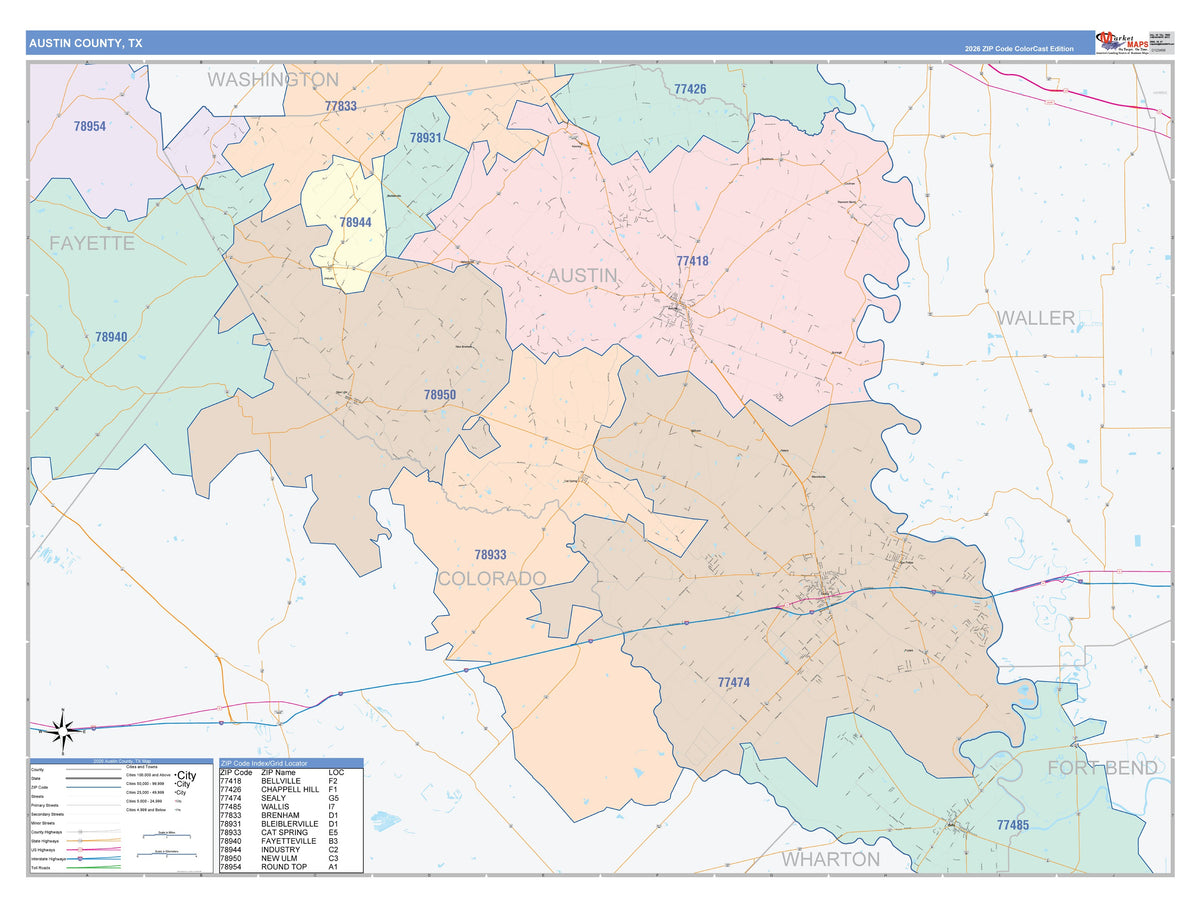Click the 78940 ZIP label on the map
The height and width of the screenshot is (908, 1200).
pos(111,337)
